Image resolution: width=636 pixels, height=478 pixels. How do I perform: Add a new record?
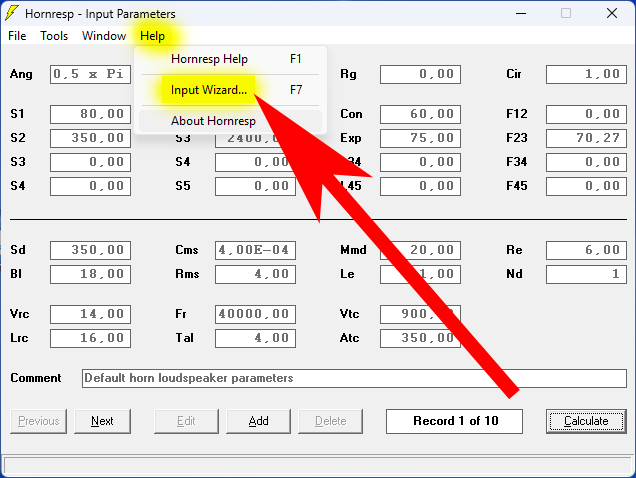[x=258, y=421]
